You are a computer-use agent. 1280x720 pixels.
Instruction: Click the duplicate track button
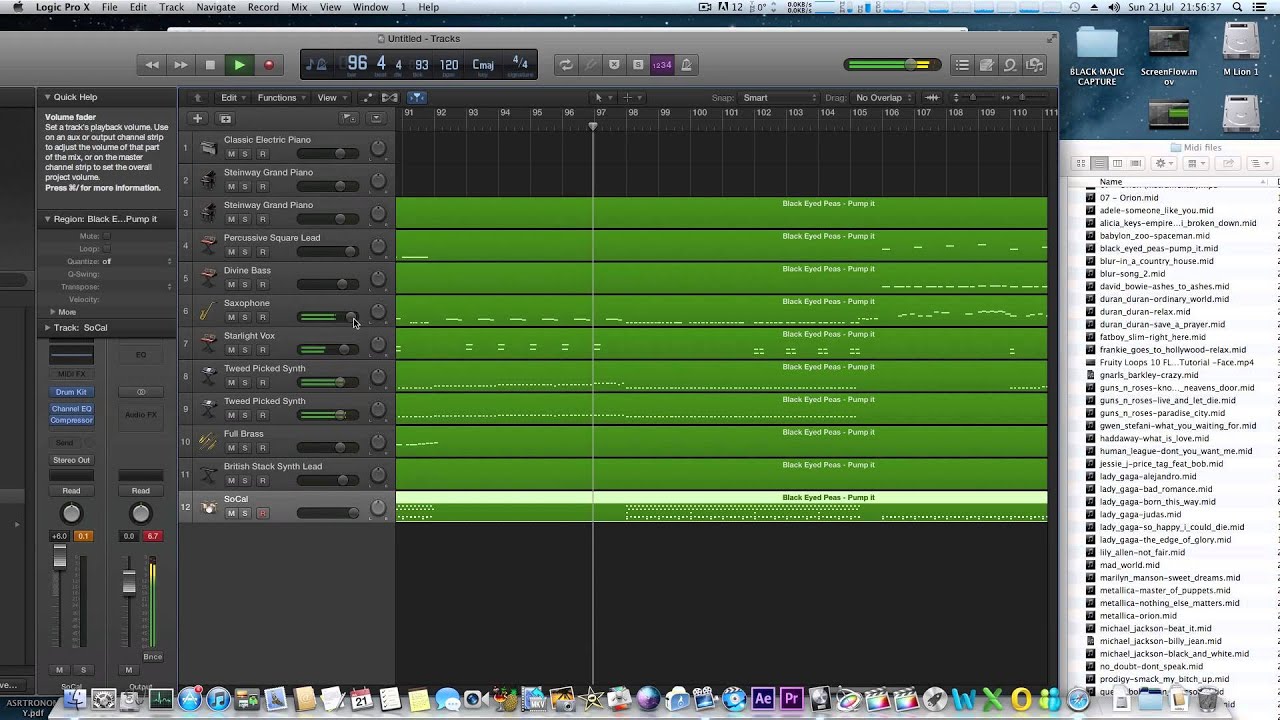[225, 118]
